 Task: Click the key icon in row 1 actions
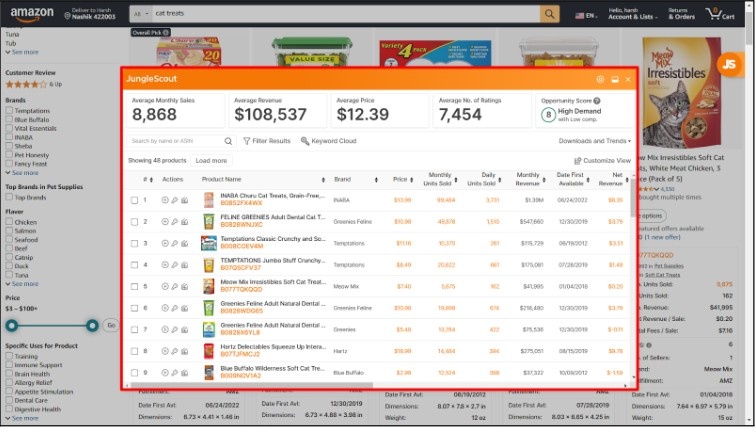click(x=175, y=200)
